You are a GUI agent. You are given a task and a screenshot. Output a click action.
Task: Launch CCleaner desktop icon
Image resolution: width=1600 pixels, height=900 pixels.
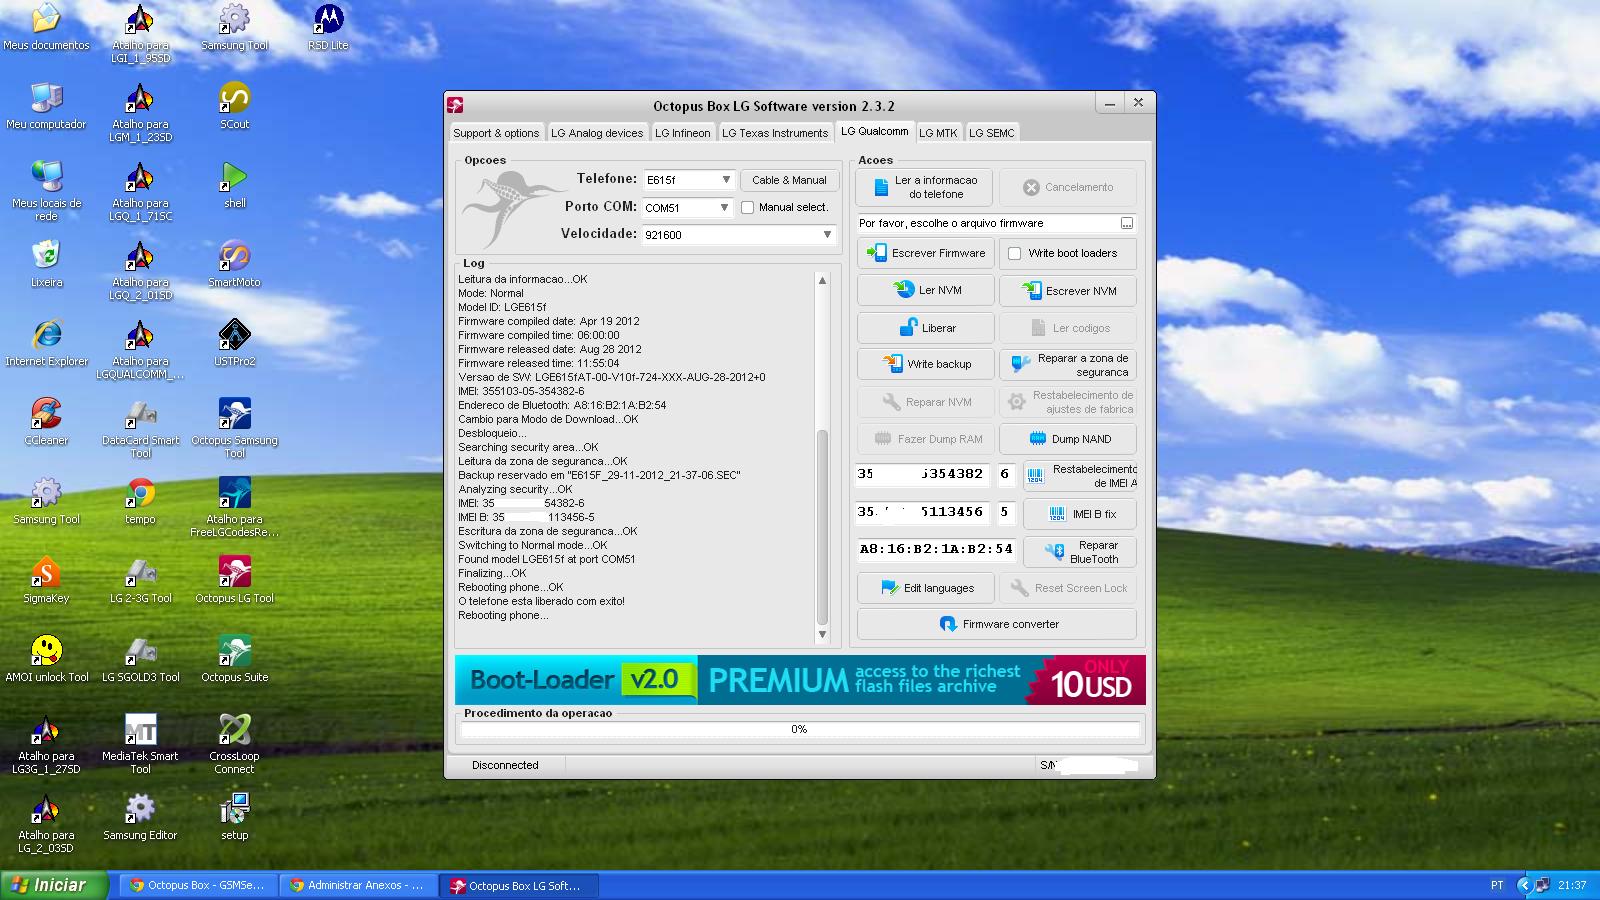click(46, 421)
